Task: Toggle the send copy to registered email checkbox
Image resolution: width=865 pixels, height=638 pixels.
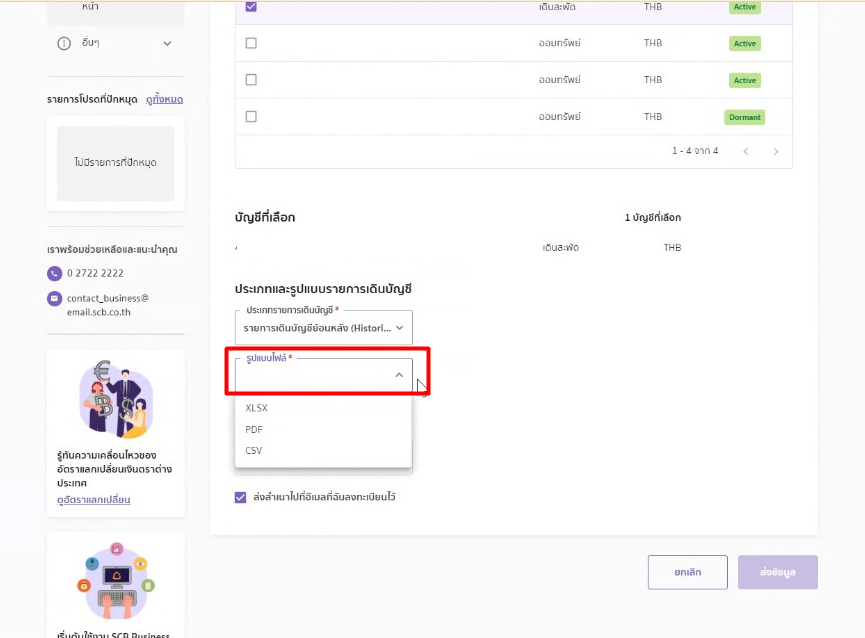Action: click(241, 497)
